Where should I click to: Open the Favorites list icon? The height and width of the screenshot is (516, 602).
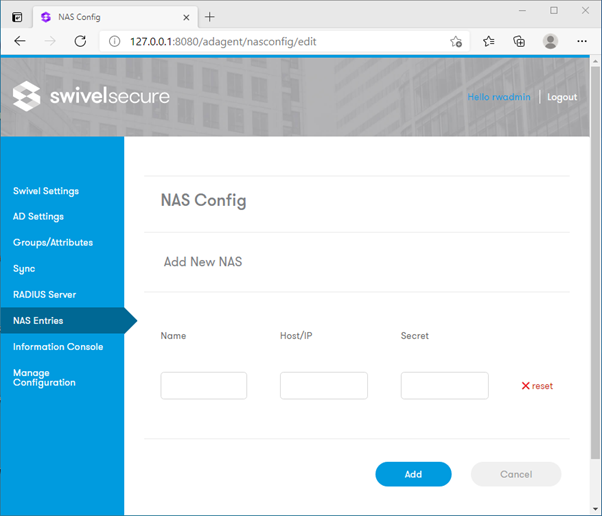(489, 41)
